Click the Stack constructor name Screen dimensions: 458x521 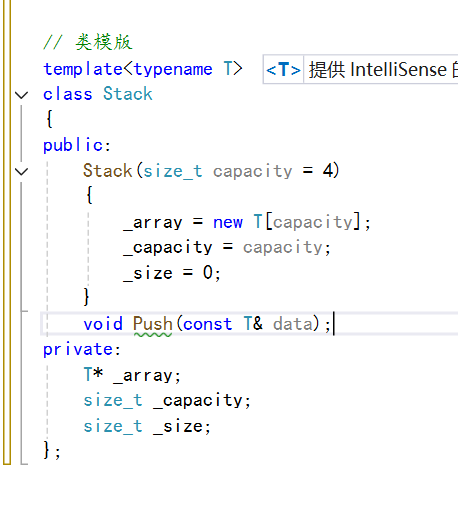pos(108,171)
